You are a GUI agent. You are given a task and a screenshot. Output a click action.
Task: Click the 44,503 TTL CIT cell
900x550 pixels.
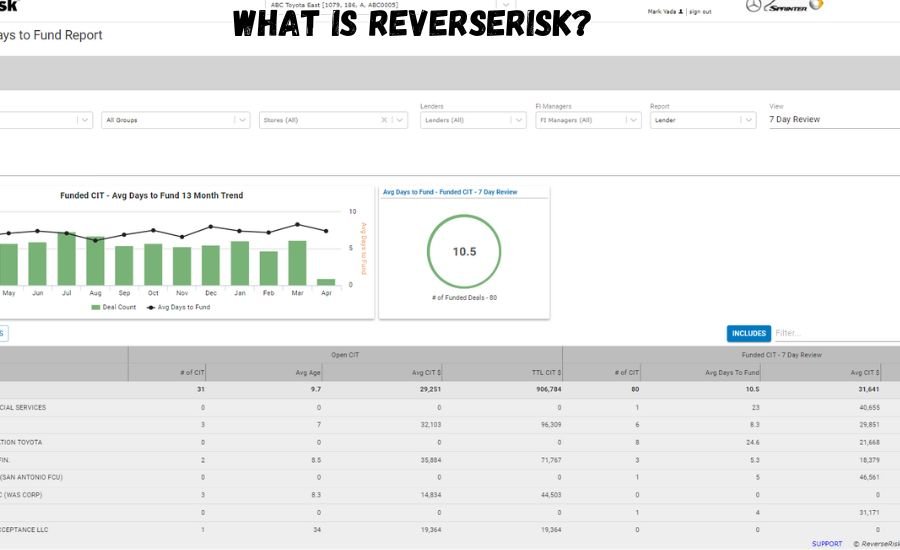pyautogui.click(x=550, y=495)
